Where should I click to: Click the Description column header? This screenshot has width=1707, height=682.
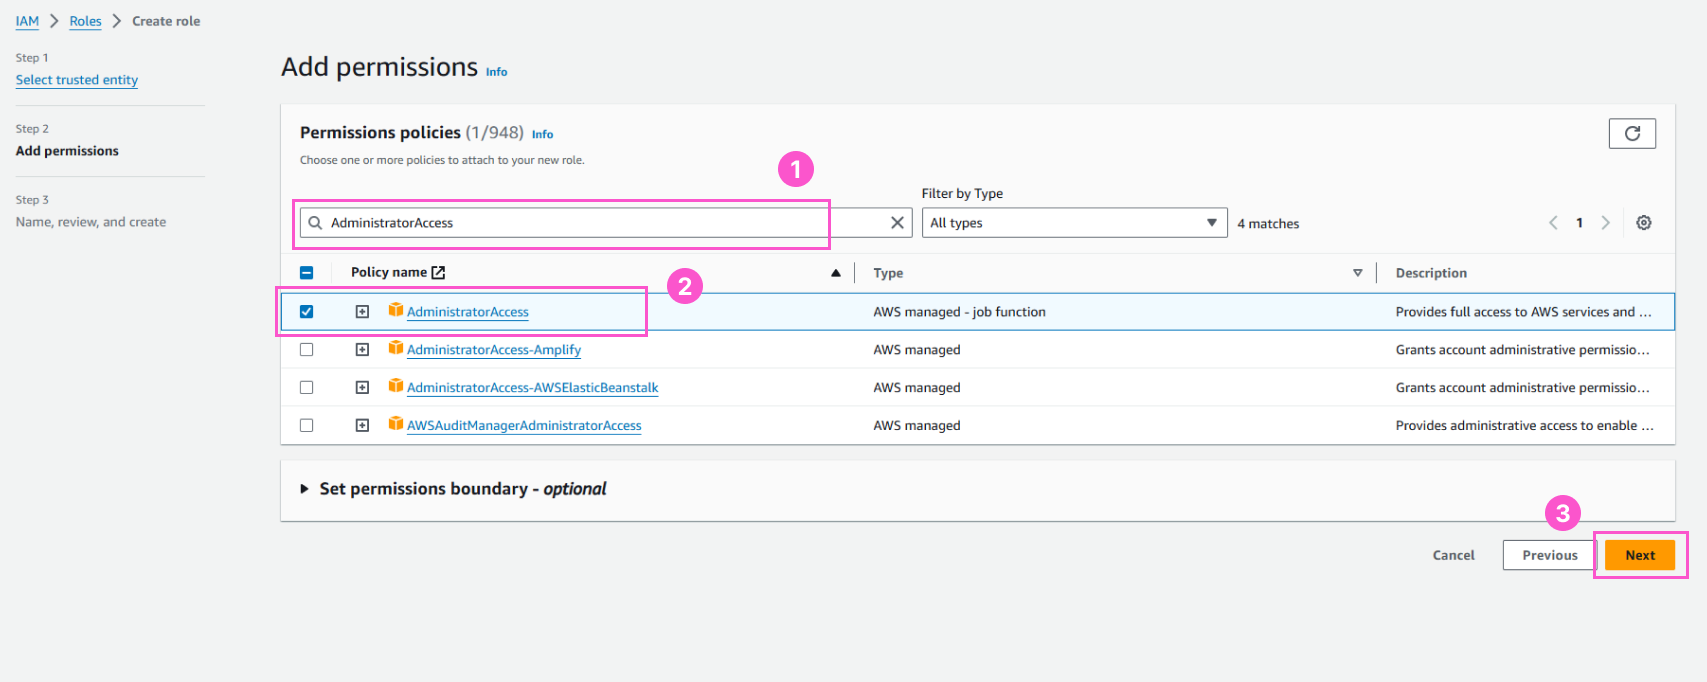click(x=1431, y=273)
